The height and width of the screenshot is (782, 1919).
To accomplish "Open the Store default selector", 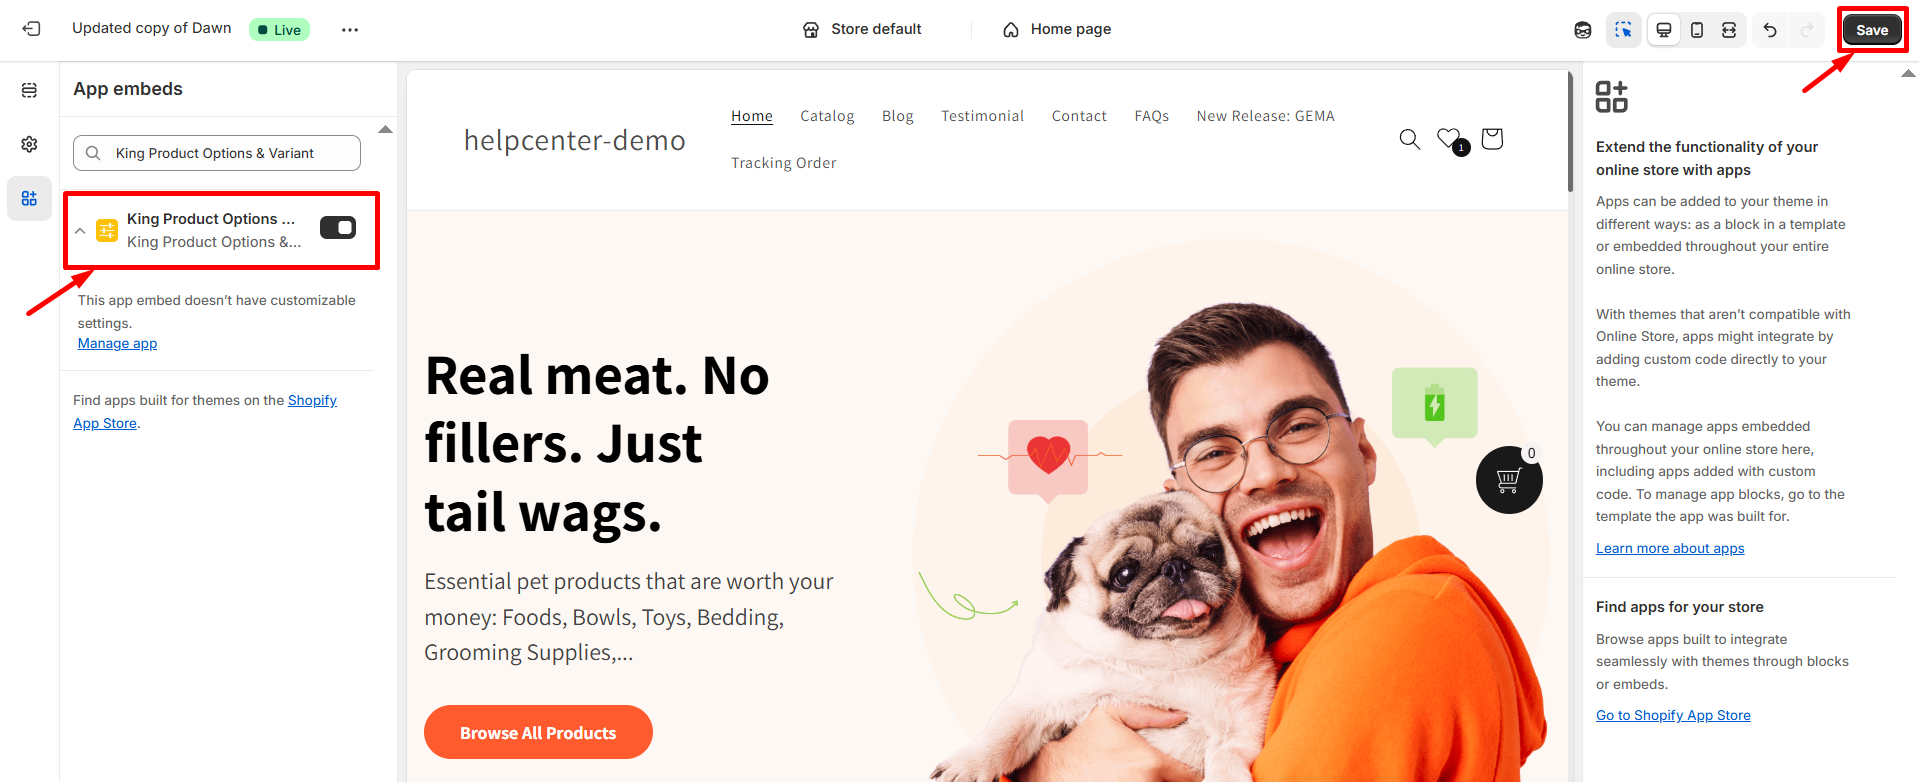I will click(x=862, y=30).
